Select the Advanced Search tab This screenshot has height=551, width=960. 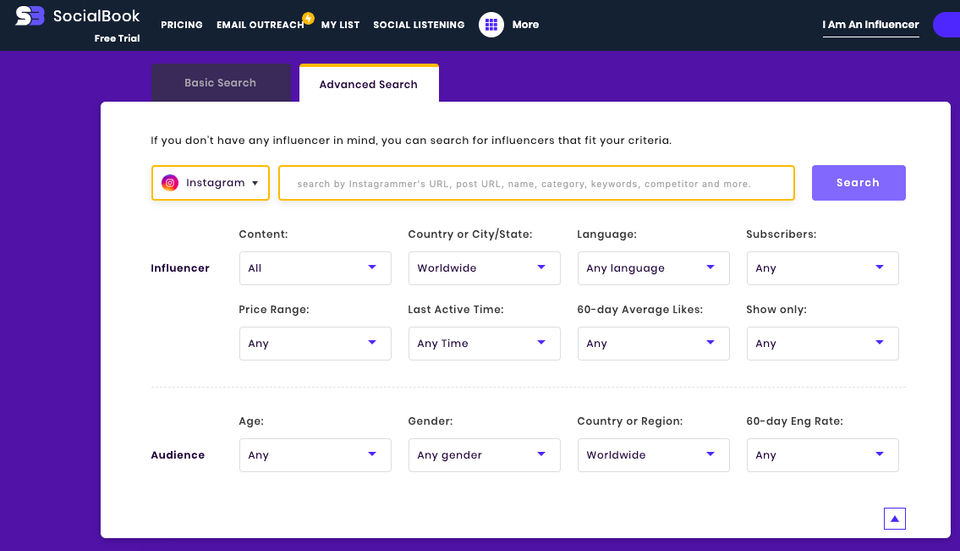pos(368,85)
